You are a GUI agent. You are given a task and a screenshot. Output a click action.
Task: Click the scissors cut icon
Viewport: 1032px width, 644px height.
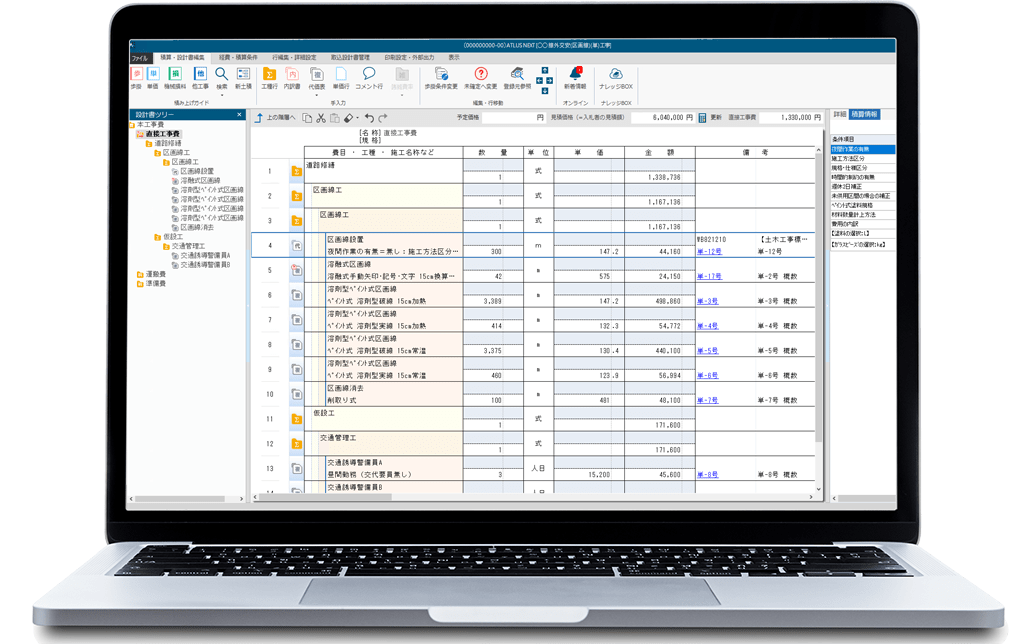click(321, 118)
